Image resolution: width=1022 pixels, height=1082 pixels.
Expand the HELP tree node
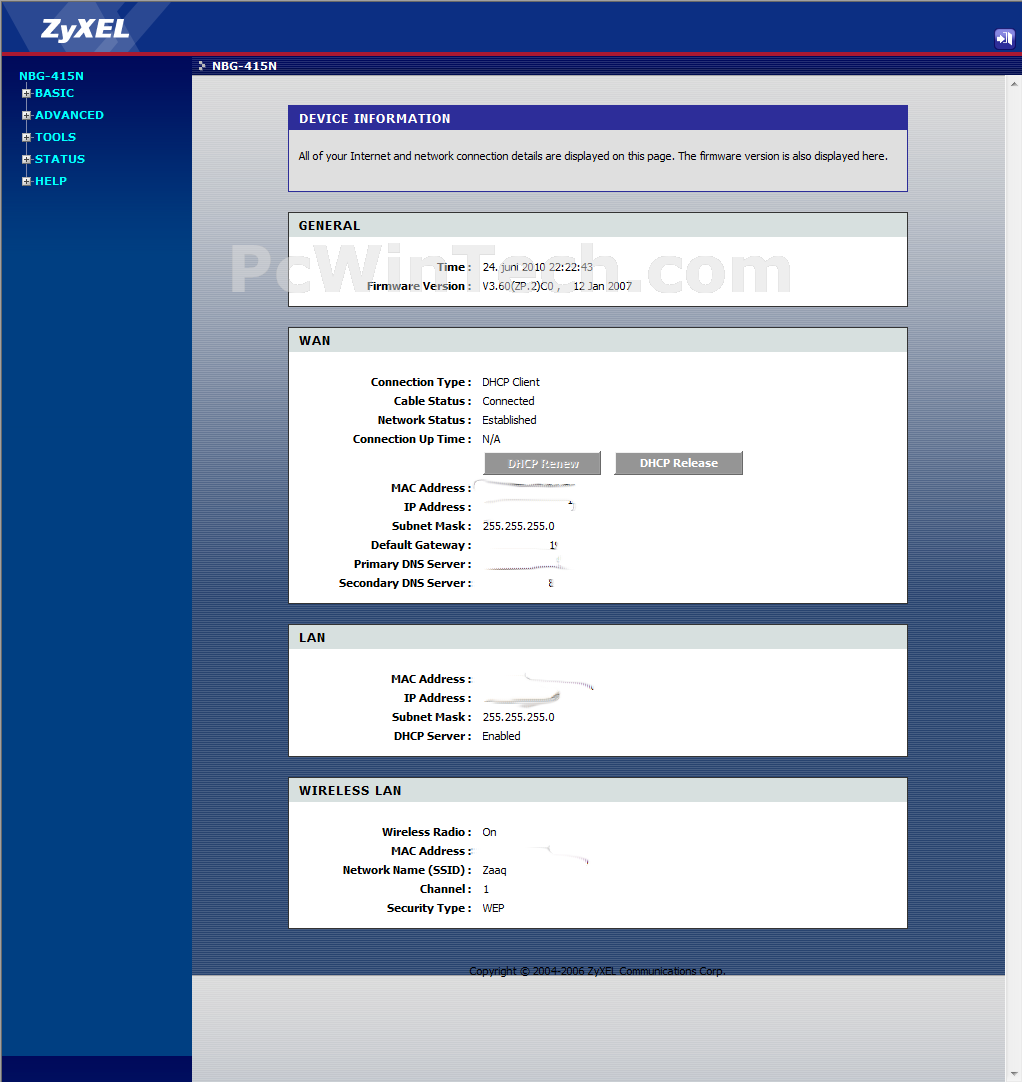(26, 181)
